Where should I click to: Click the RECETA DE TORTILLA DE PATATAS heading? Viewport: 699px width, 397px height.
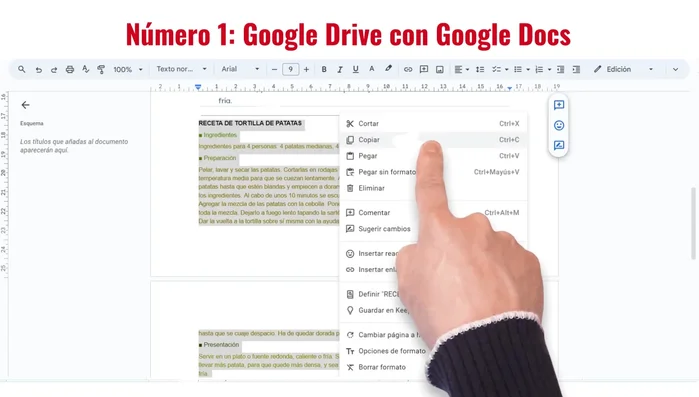pos(250,123)
